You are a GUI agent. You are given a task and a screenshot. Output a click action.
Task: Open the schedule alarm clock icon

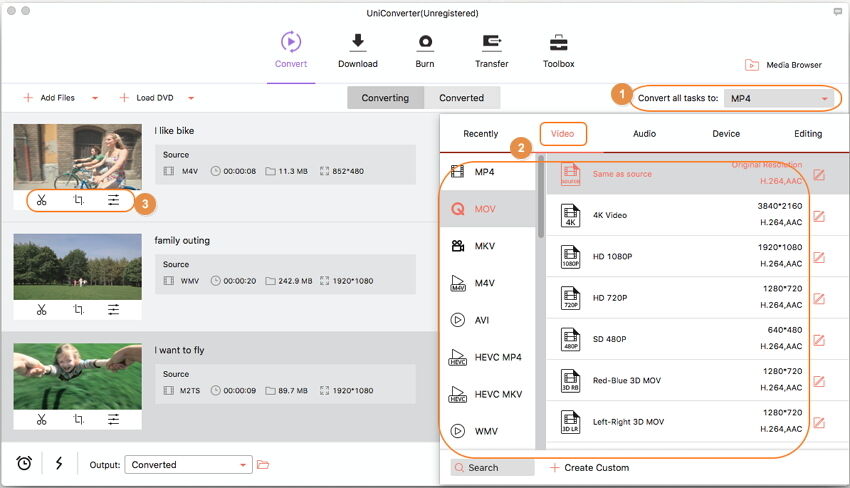(x=24, y=463)
